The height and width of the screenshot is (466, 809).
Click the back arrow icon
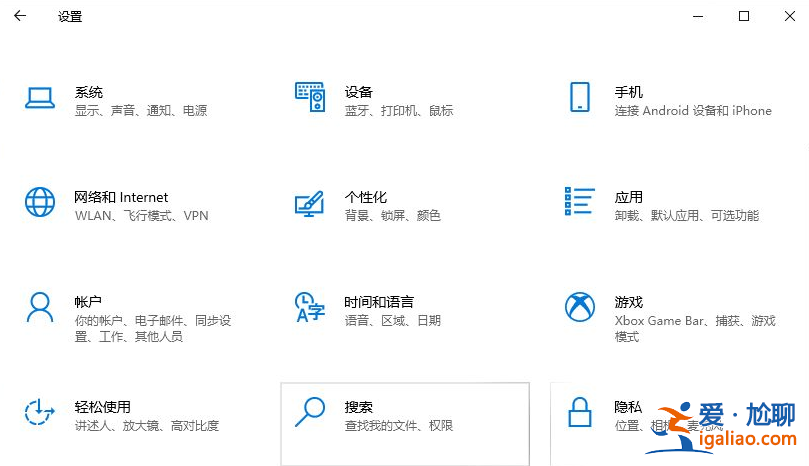20,16
